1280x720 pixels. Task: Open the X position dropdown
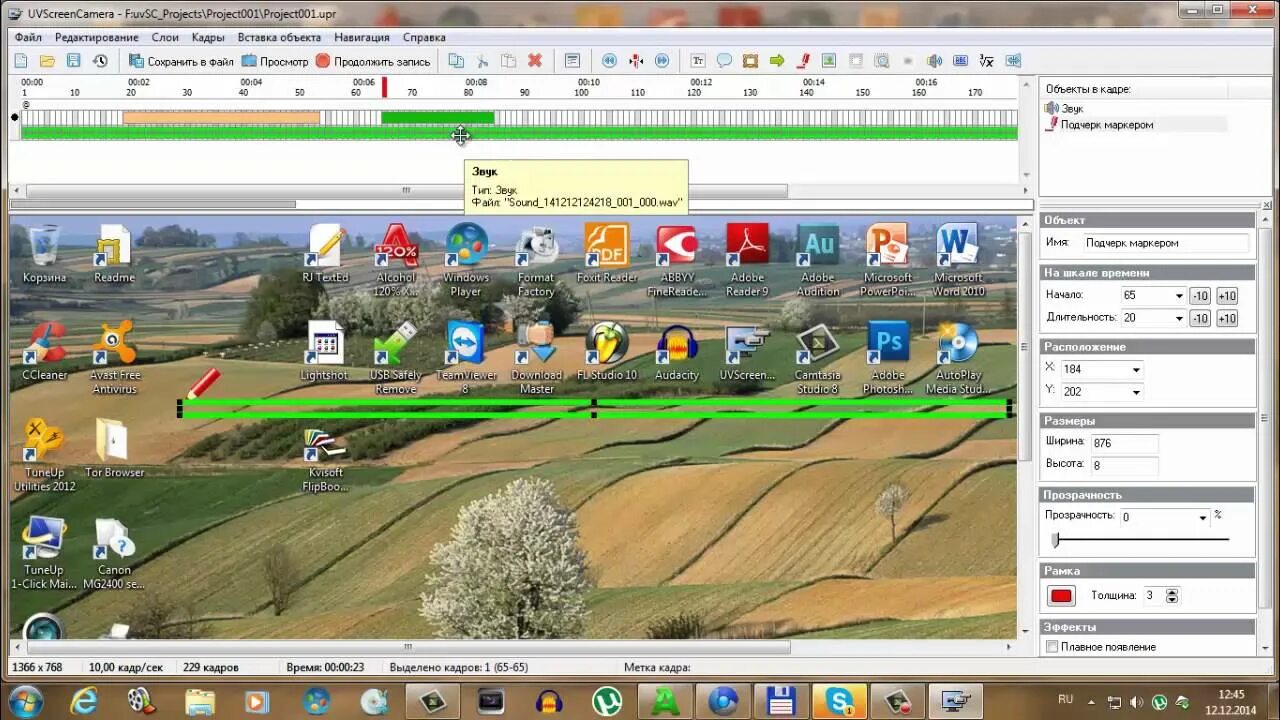click(1136, 369)
